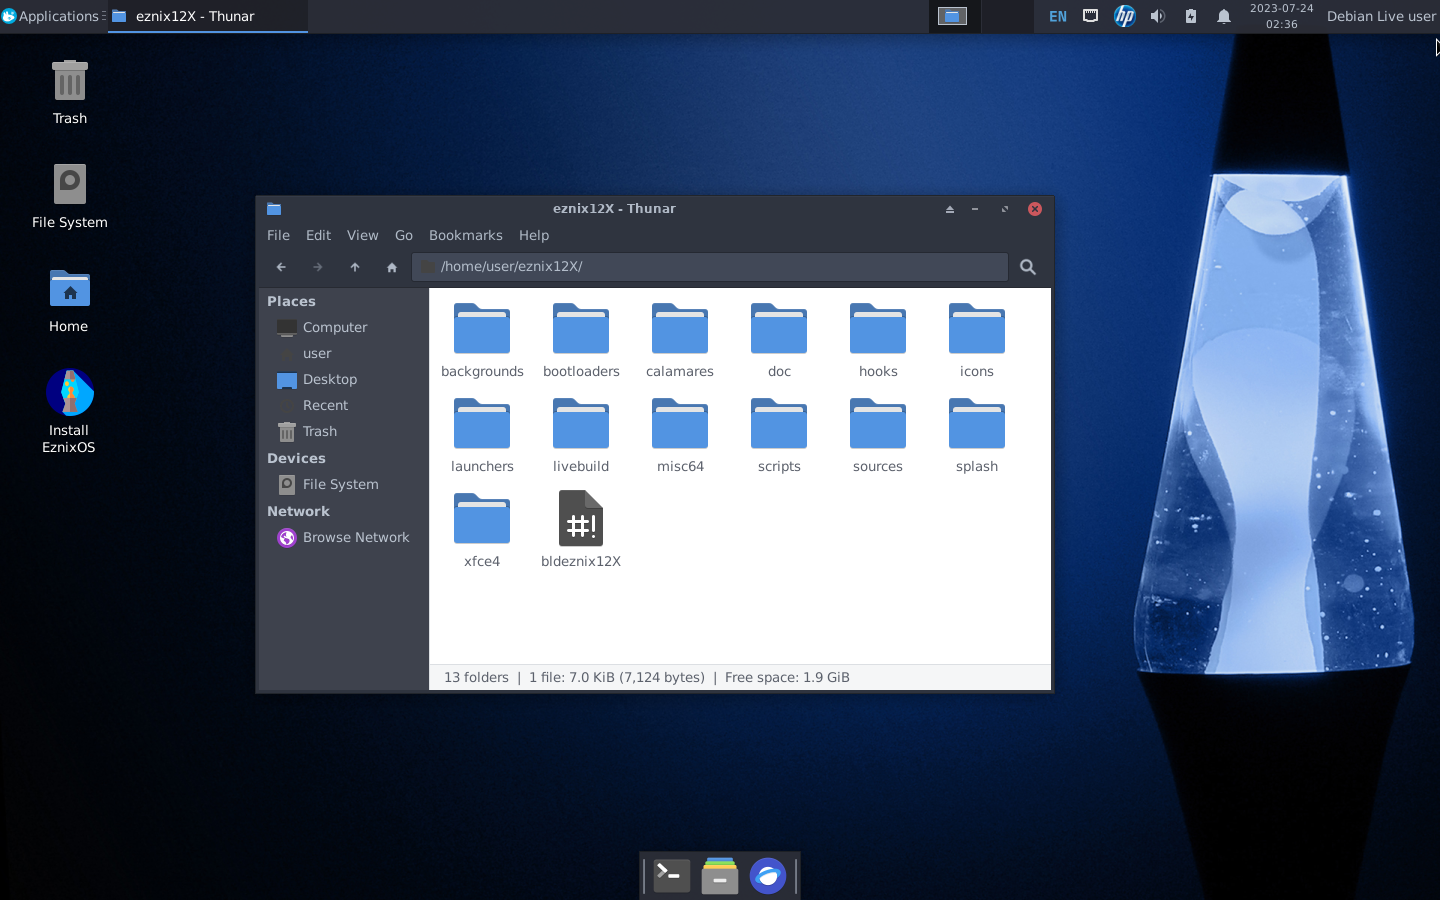Launch terminal from the bottom dock
Viewport: 1440px width, 900px height.
[x=672, y=876]
